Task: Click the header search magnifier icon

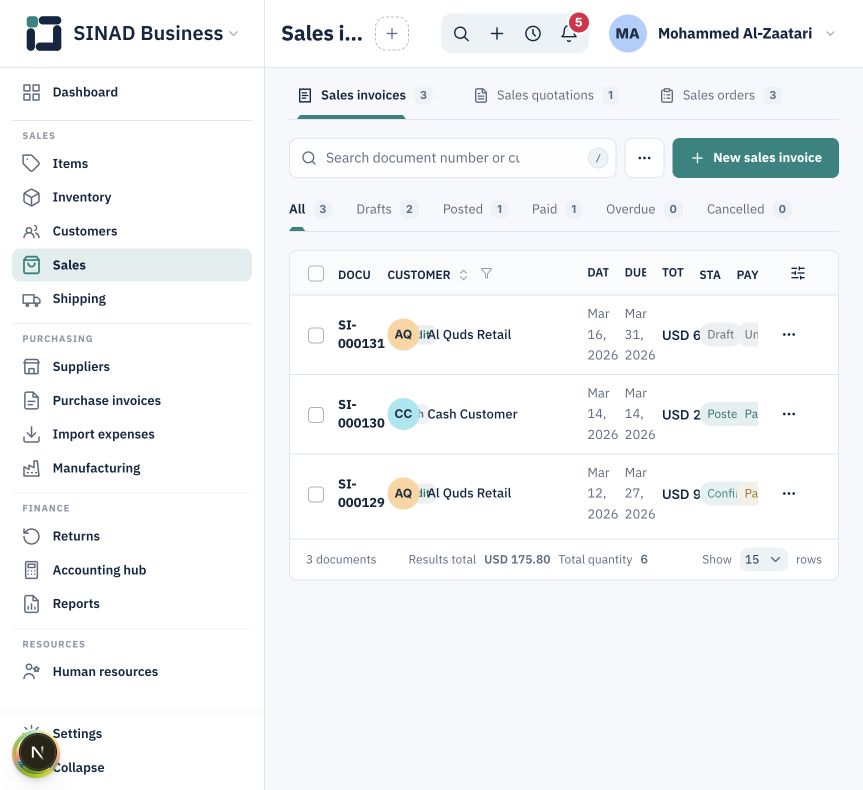Action: click(461, 34)
